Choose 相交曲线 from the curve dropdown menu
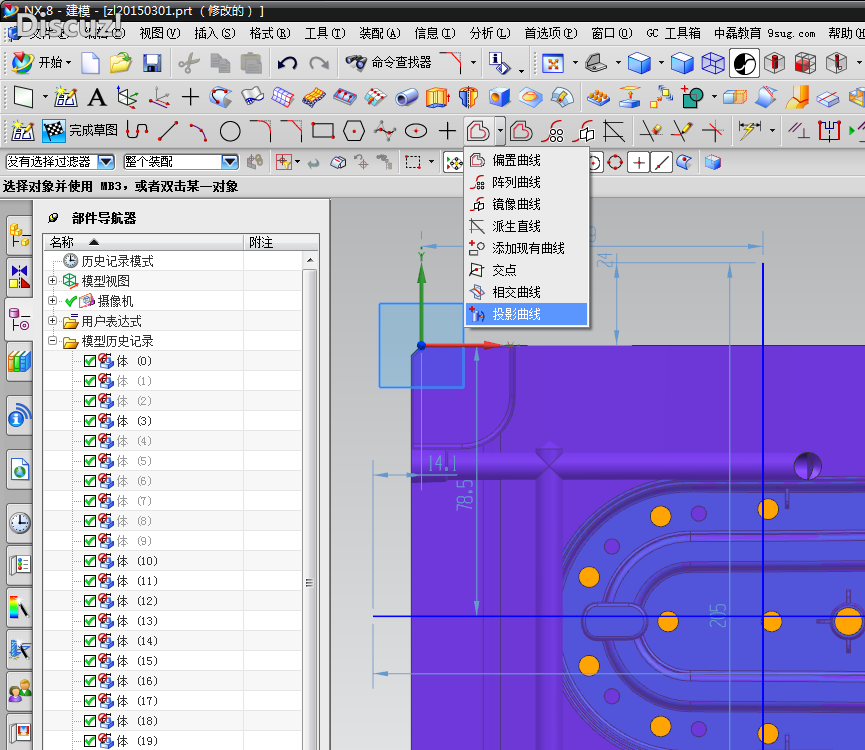Screen dimensions: 865x750 click(526, 292)
